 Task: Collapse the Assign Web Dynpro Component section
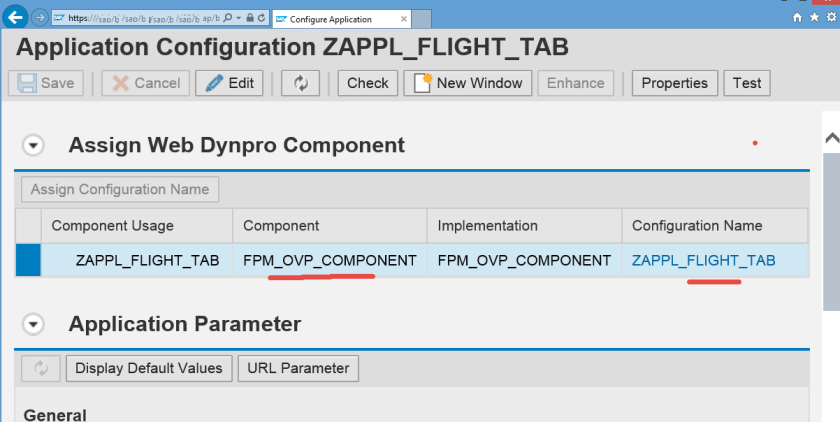(34, 146)
